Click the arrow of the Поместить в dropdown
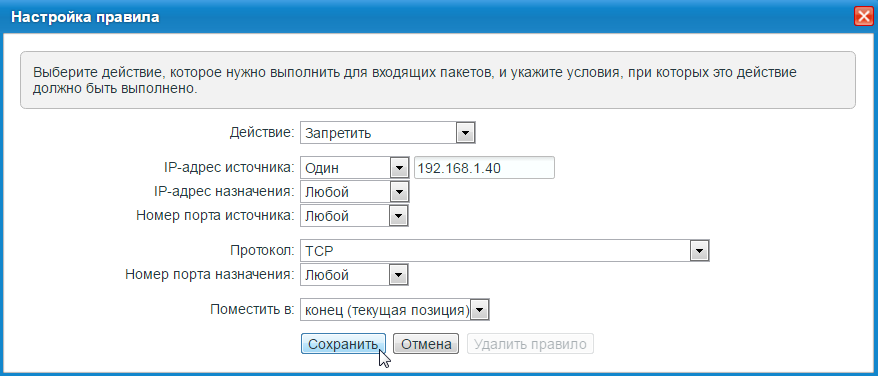Viewport: 878px width, 376px height. 480,310
